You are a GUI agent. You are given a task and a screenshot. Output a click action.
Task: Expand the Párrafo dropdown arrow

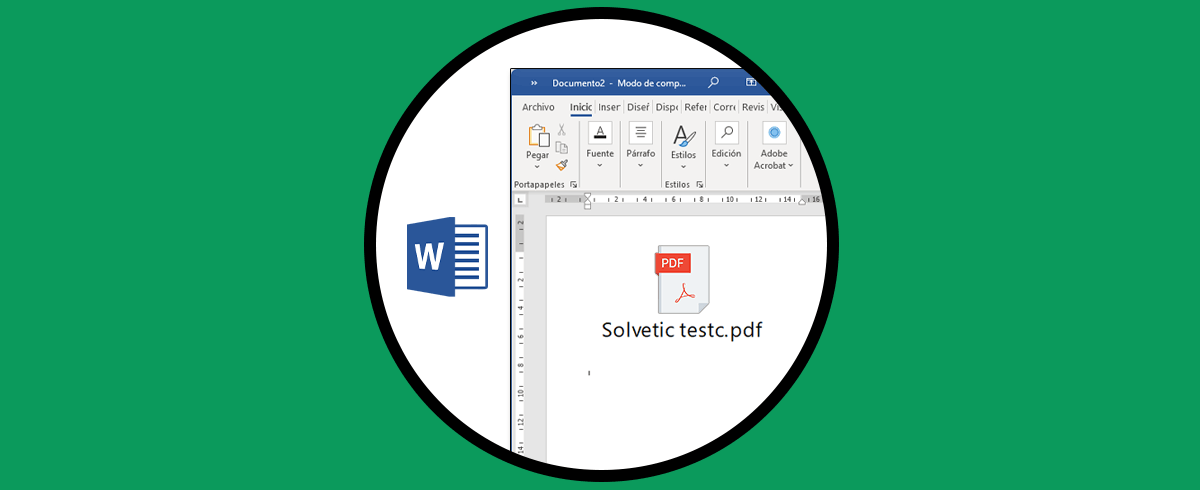[x=641, y=166]
